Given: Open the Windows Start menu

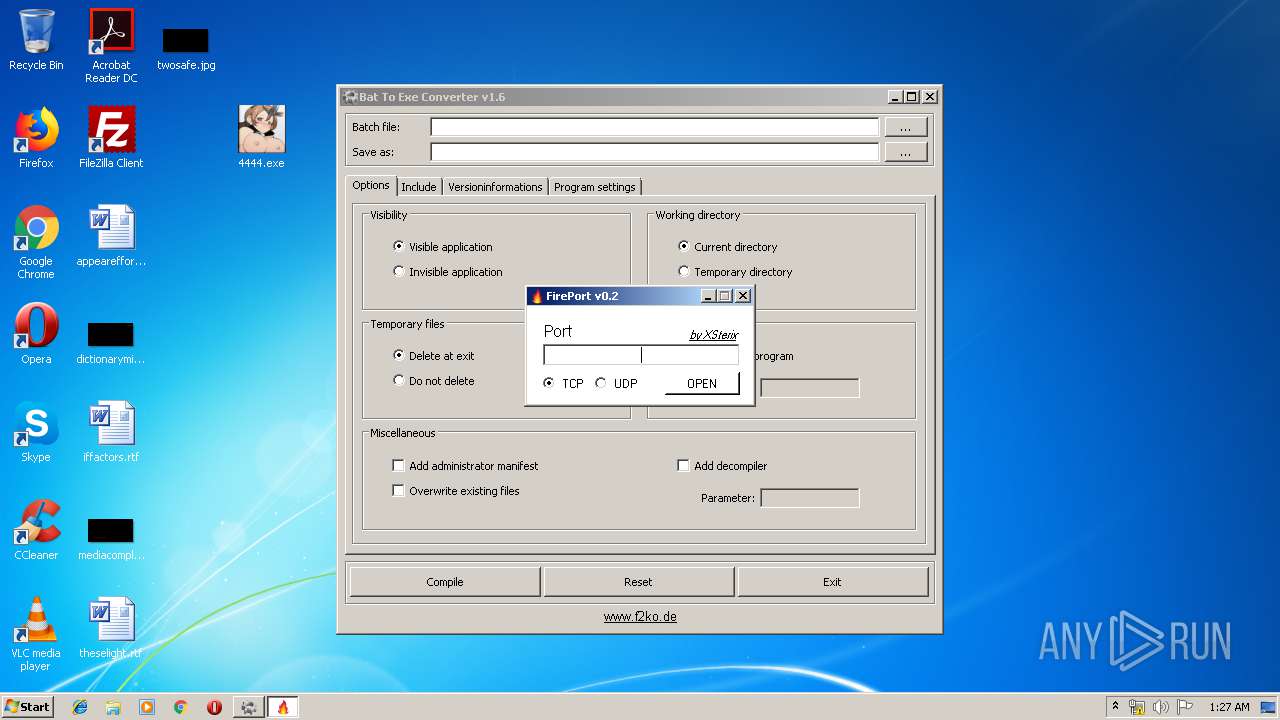Looking at the screenshot, I should coord(28,707).
